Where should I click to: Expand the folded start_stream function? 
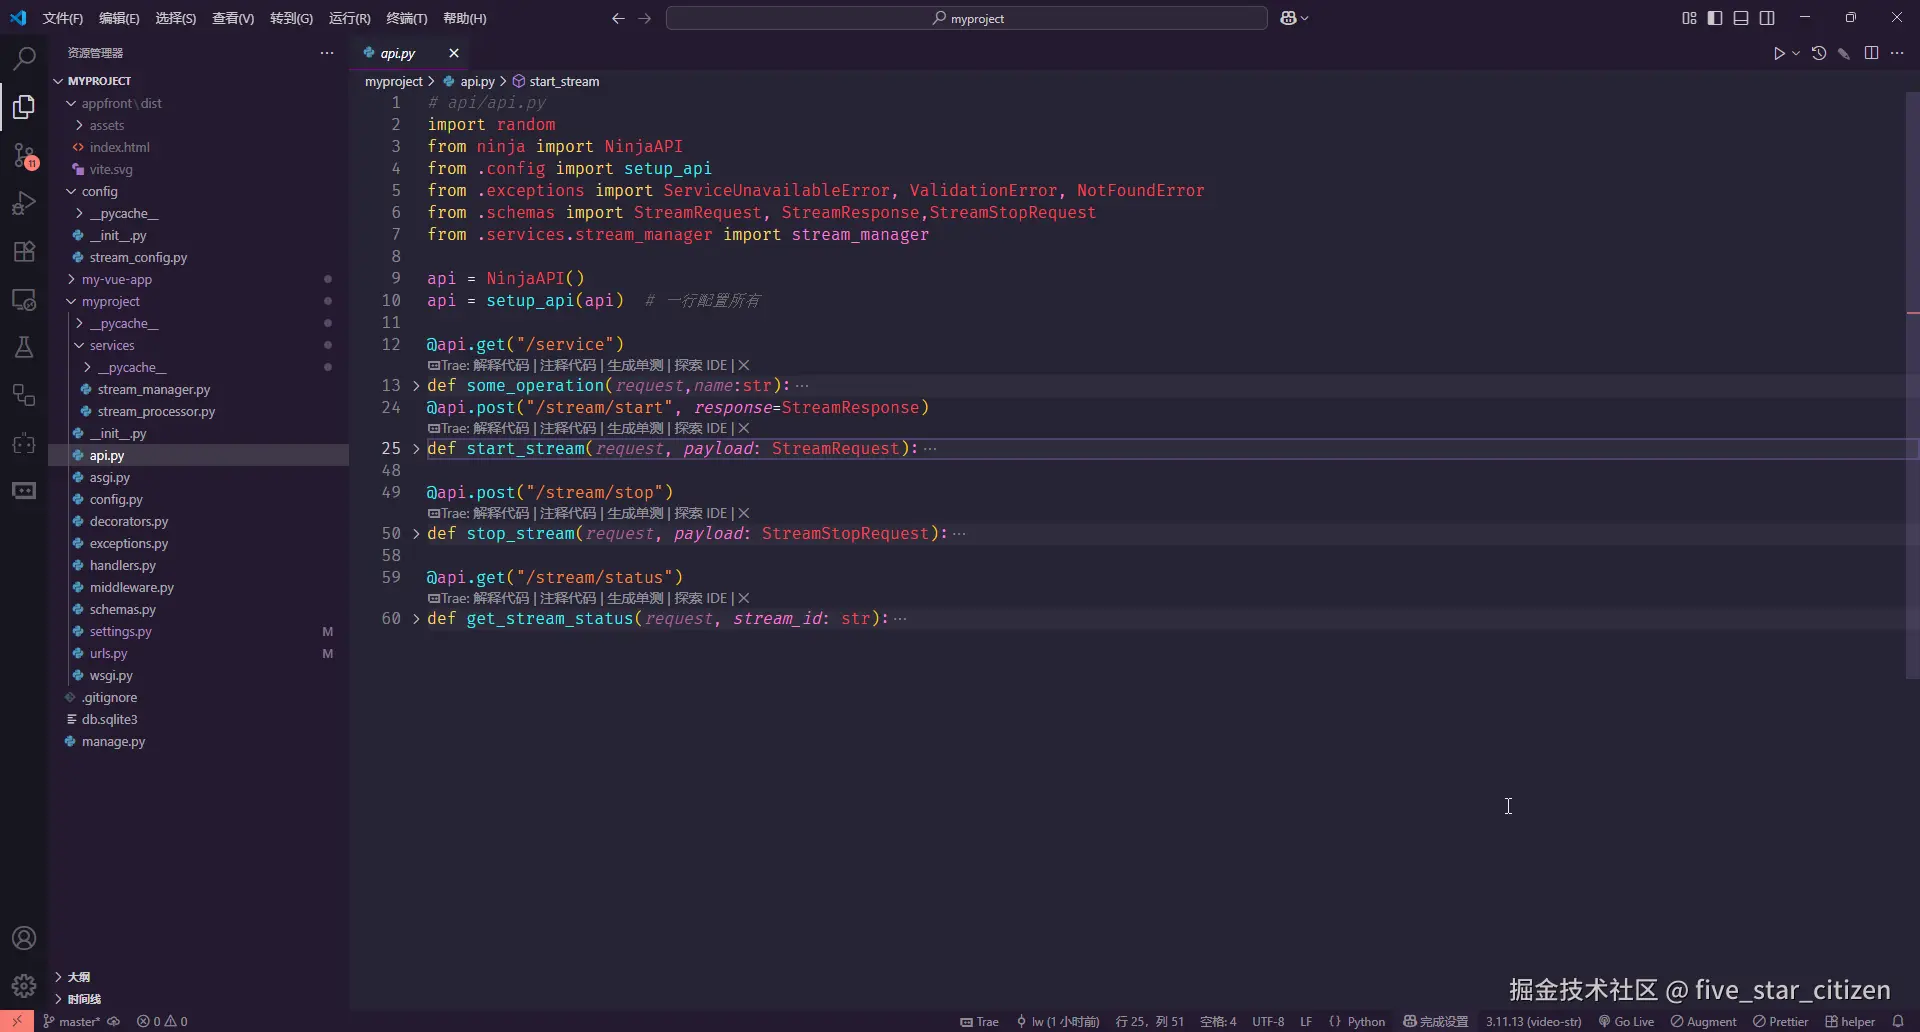[x=416, y=449]
